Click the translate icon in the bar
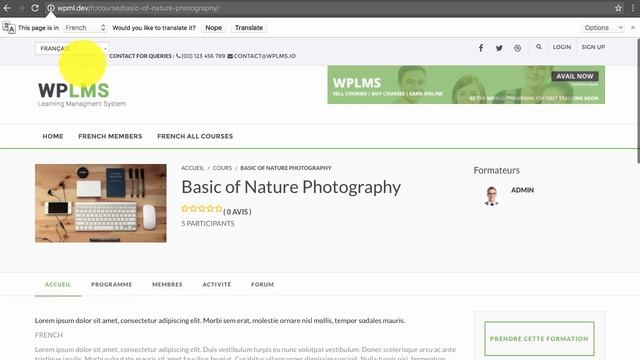640x360 pixels. [9, 28]
